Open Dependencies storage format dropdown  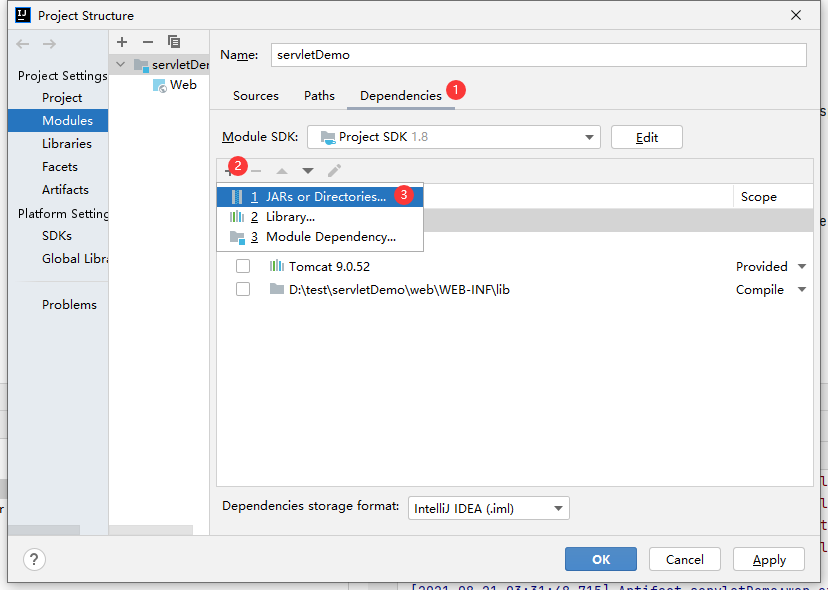[x=488, y=508]
